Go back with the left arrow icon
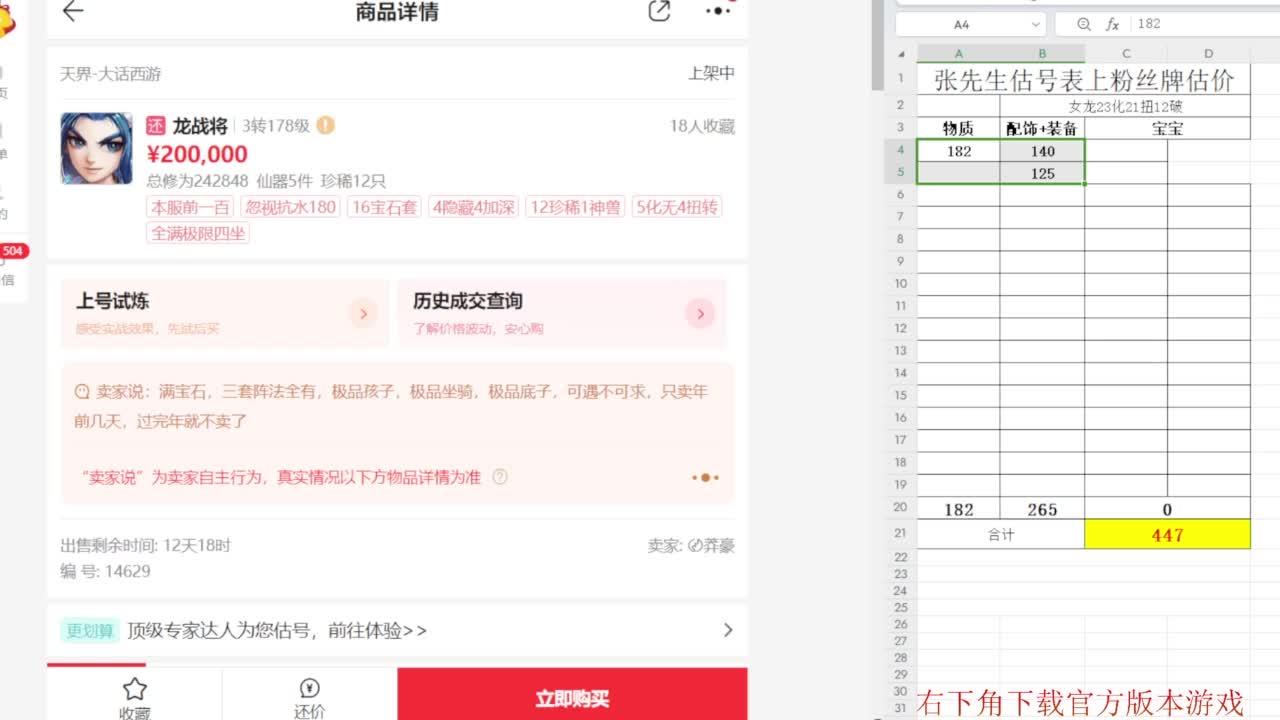1280x720 pixels. click(x=73, y=11)
